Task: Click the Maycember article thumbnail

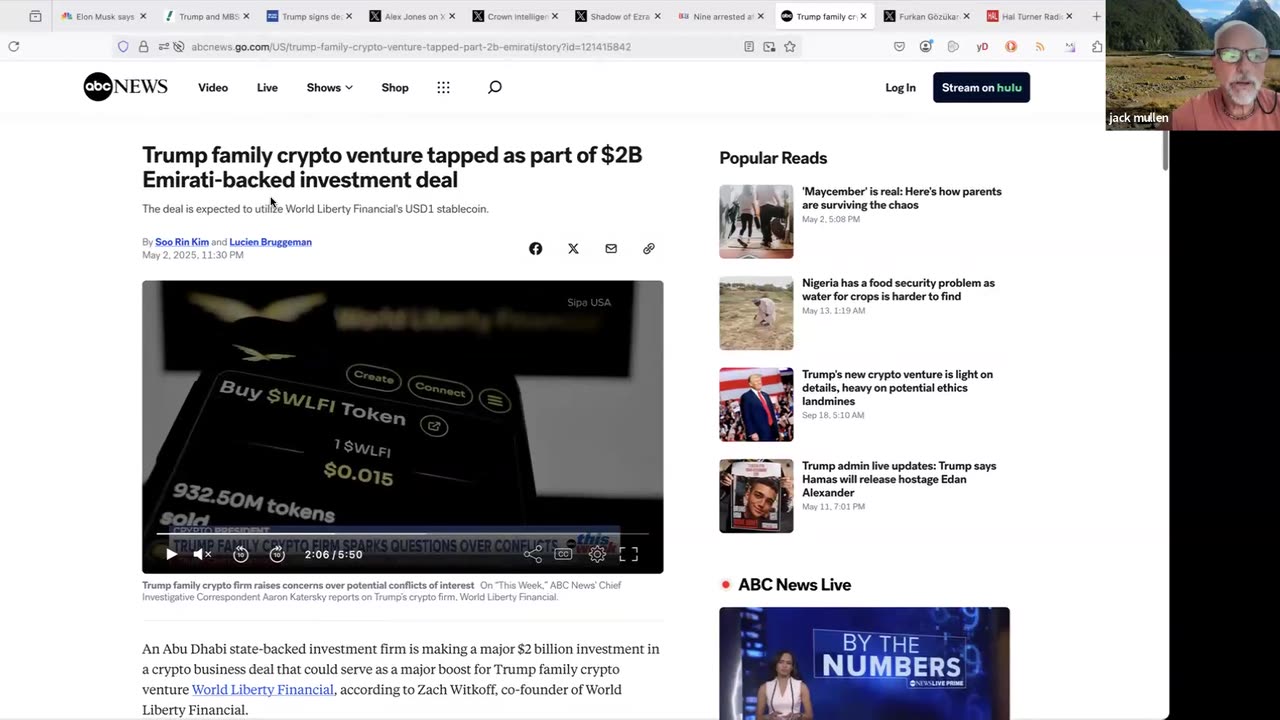Action: point(756,221)
